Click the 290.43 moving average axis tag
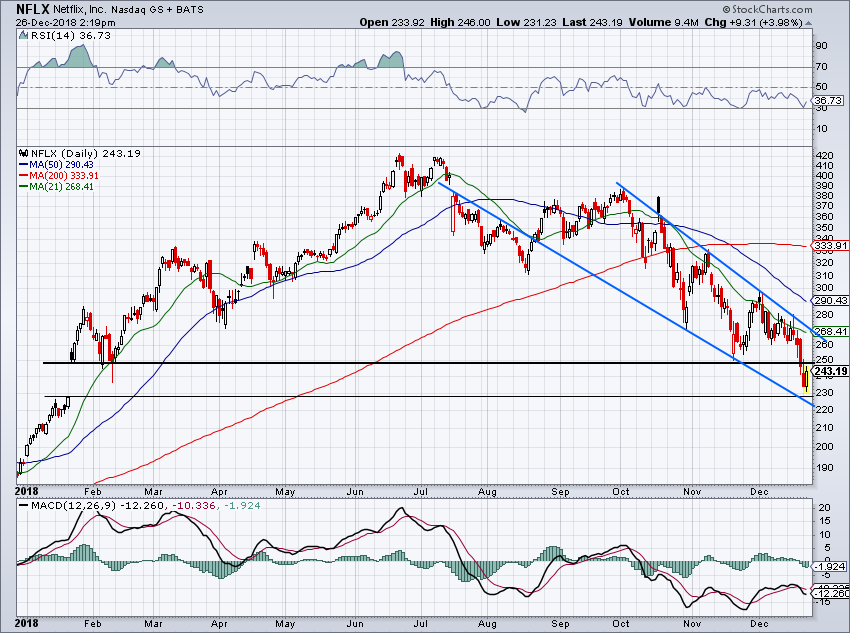 coord(830,300)
